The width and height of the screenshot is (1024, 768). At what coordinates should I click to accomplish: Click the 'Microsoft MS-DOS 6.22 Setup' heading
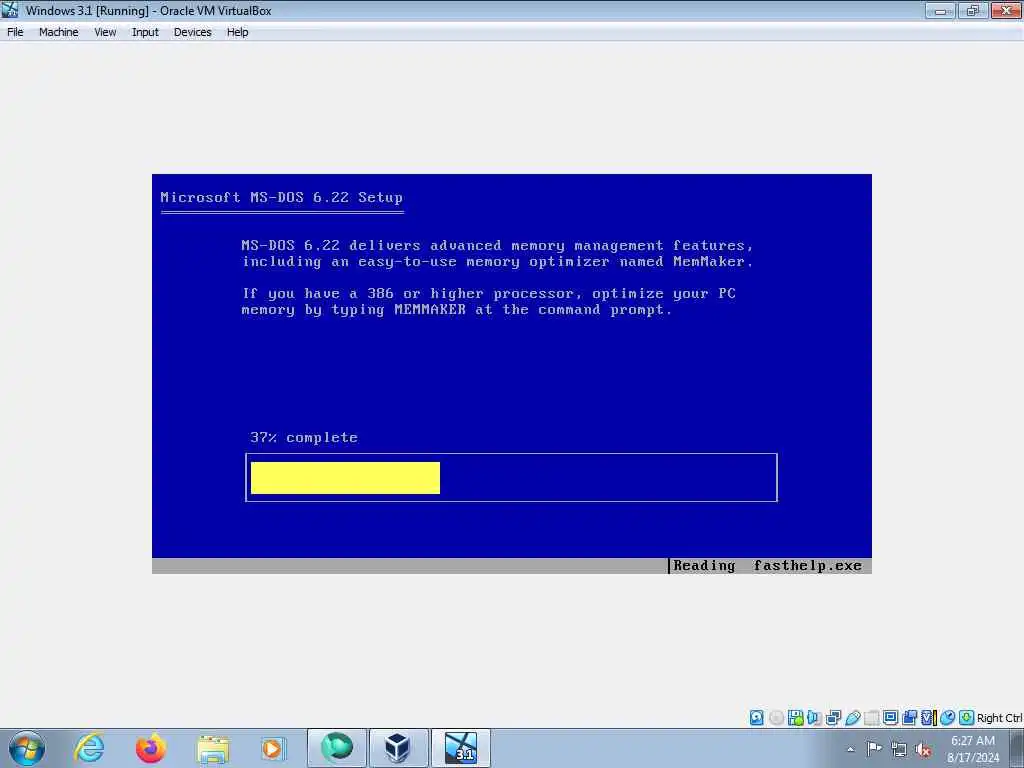pyautogui.click(x=281, y=197)
